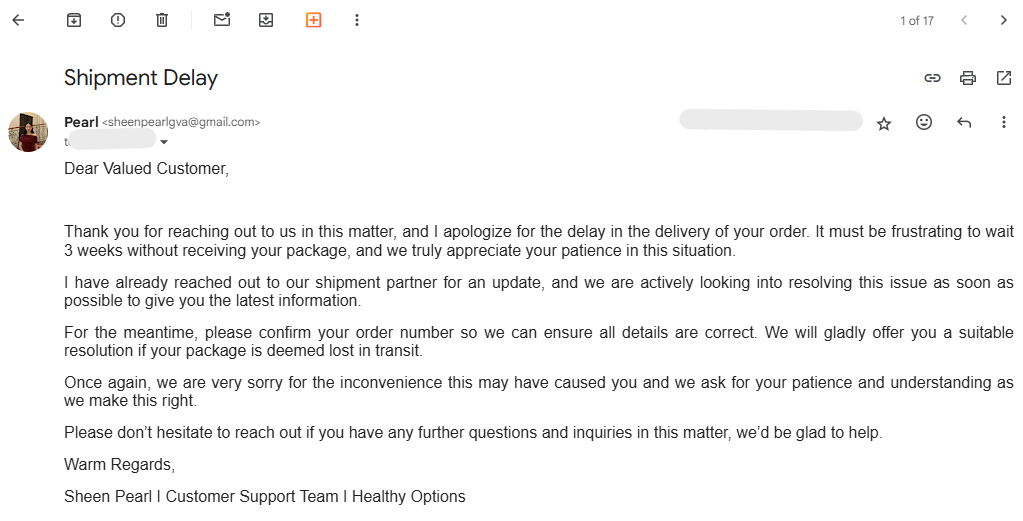1023x521 pixels.
Task: Click the Move to download-box icon
Action: point(266,20)
